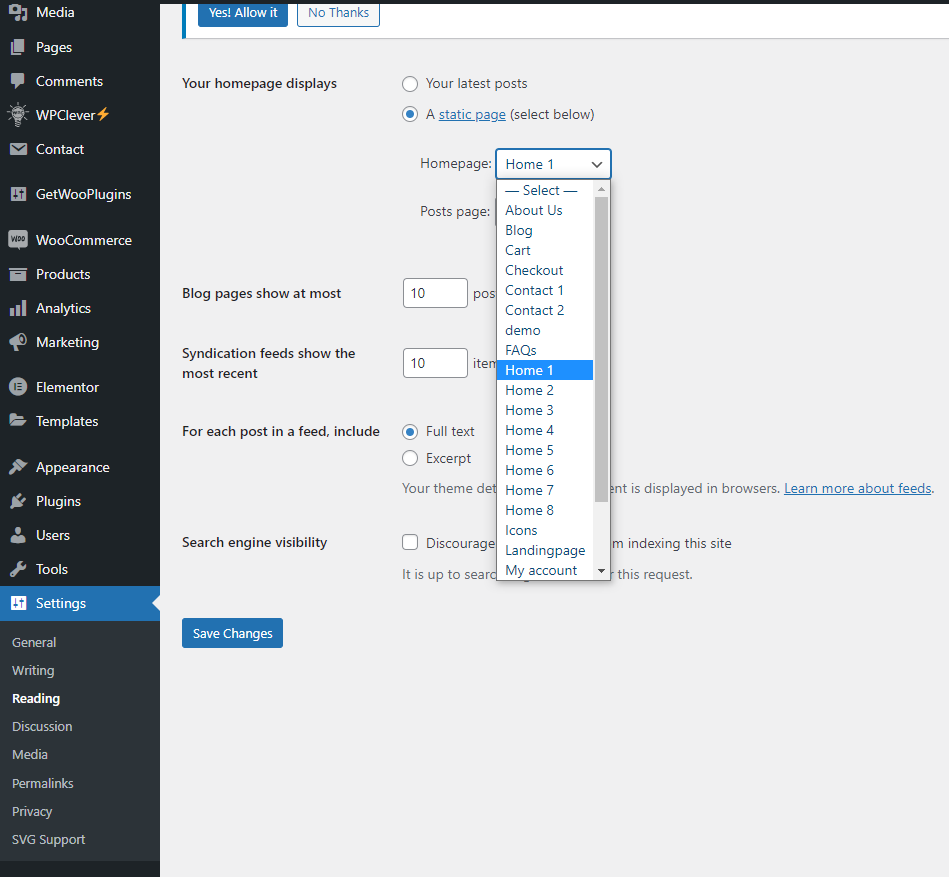The image size is (949, 877).
Task: Select the Excerpt radio button
Action: (x=410, y=458)
